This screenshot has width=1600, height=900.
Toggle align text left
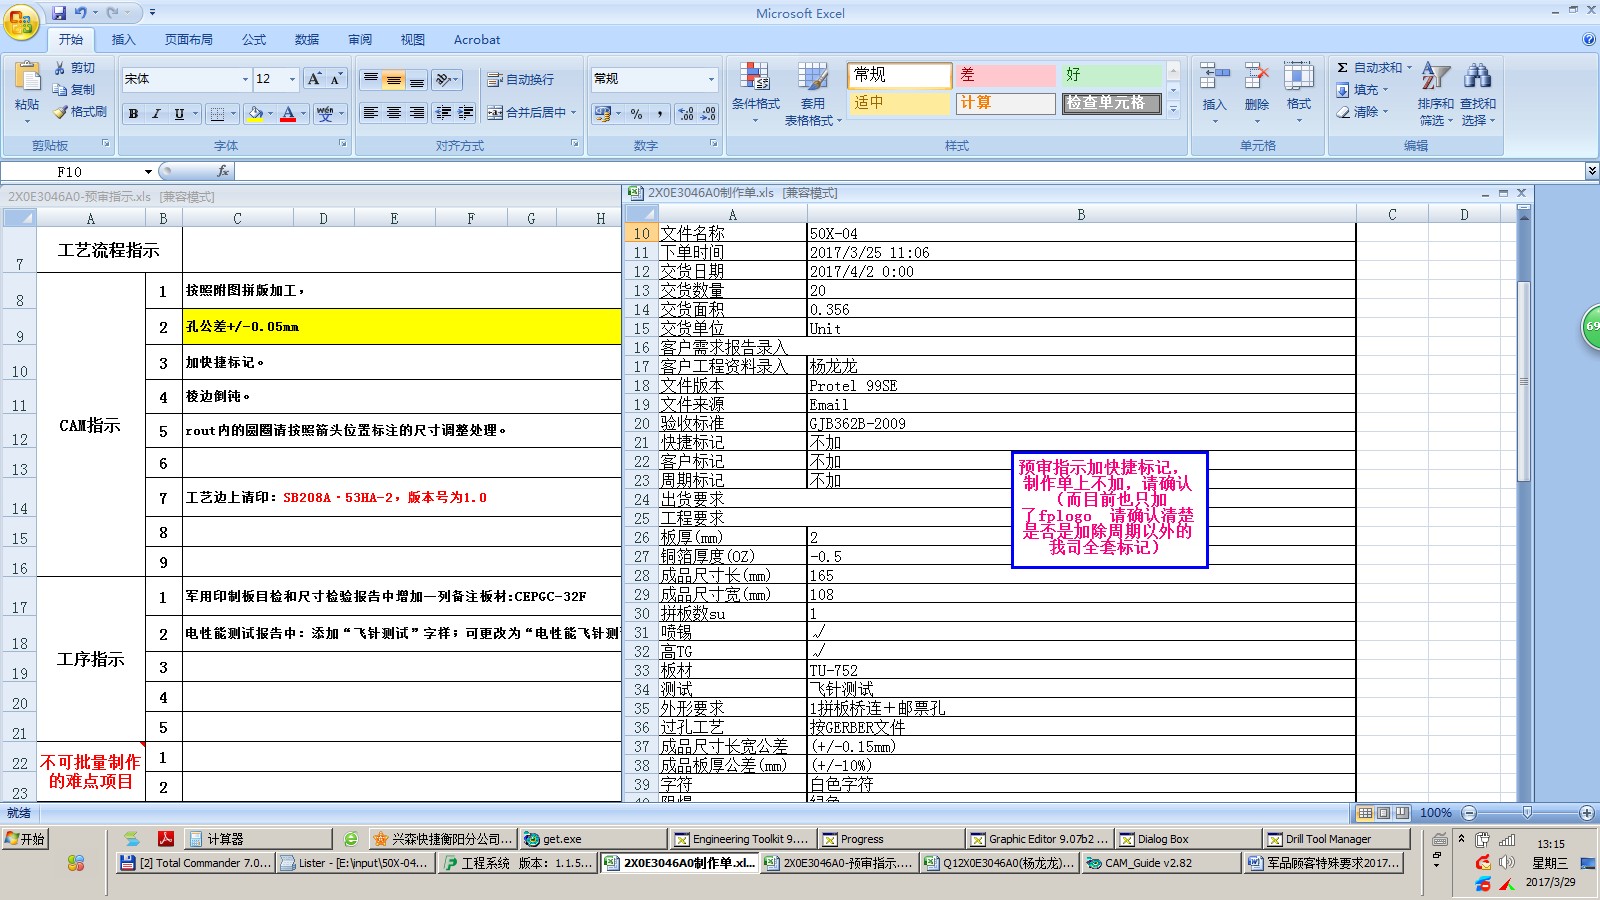371,112
